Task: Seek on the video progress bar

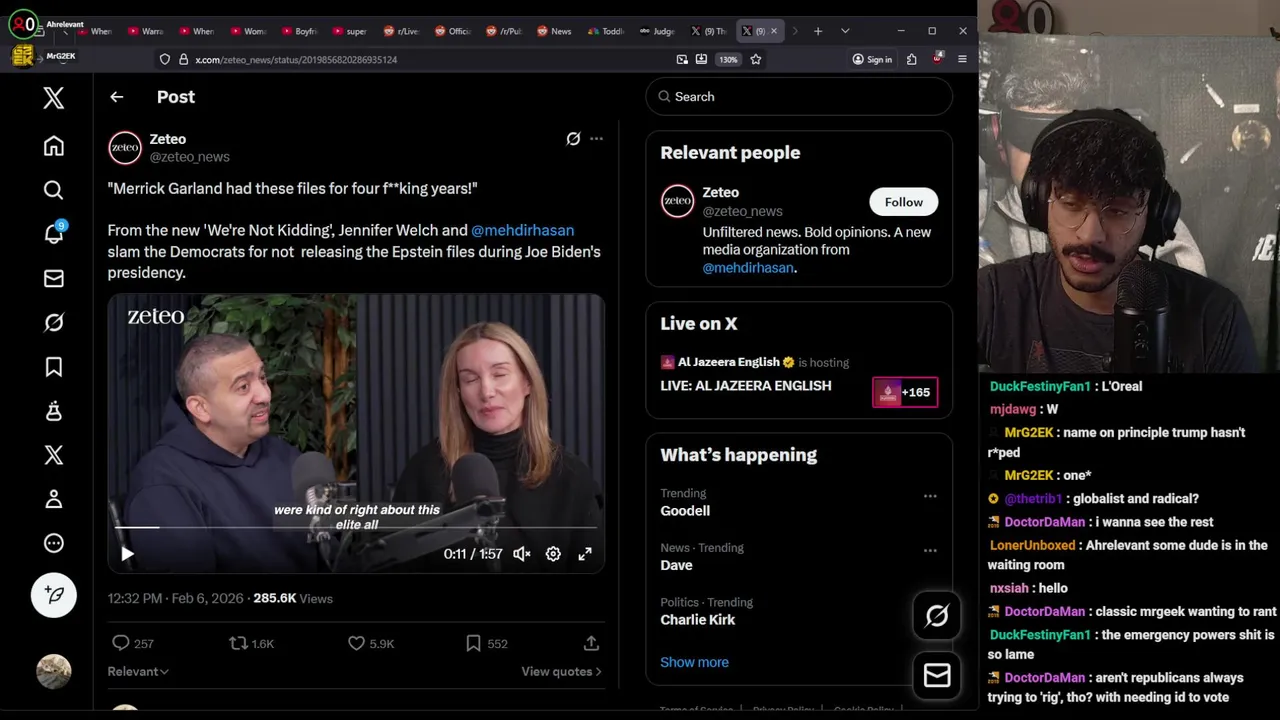Action: [x=356, y=527]
